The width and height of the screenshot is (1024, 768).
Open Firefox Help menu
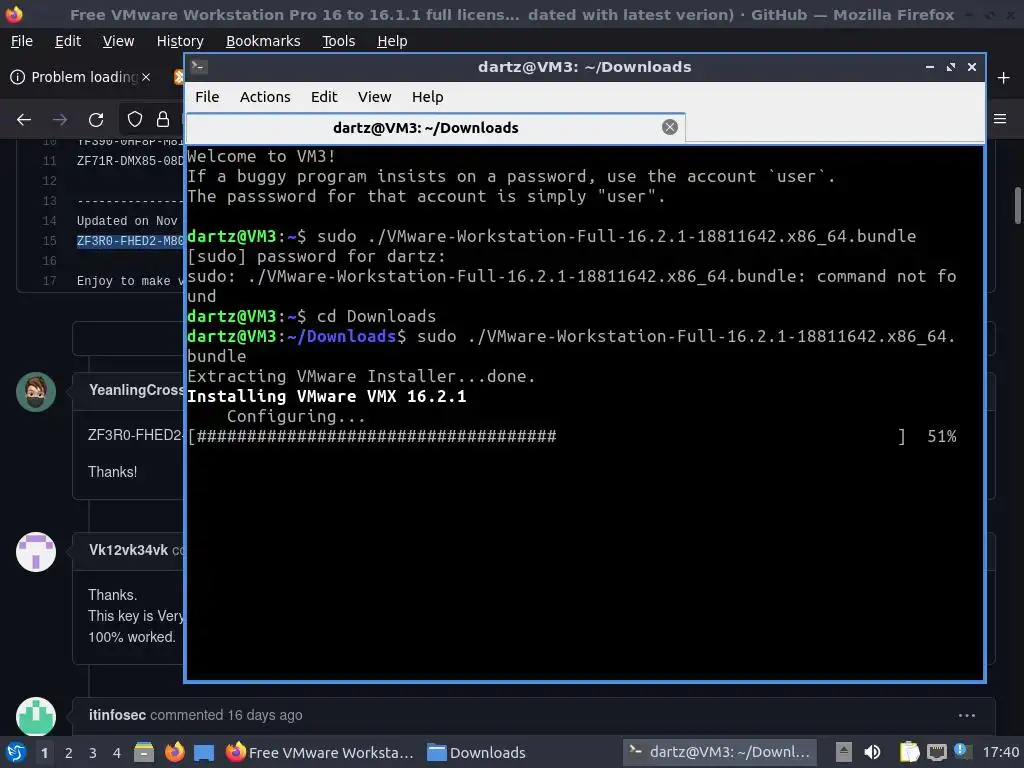[392, 41]
